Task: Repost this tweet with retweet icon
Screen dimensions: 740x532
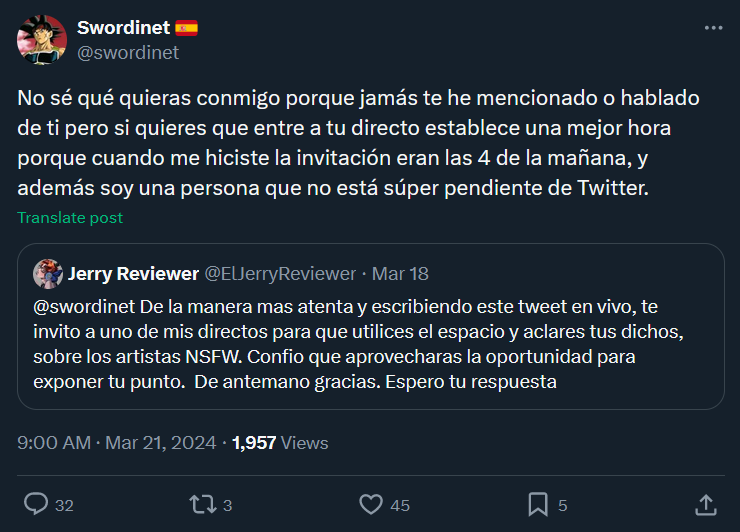Action: [x=203, y=504]
